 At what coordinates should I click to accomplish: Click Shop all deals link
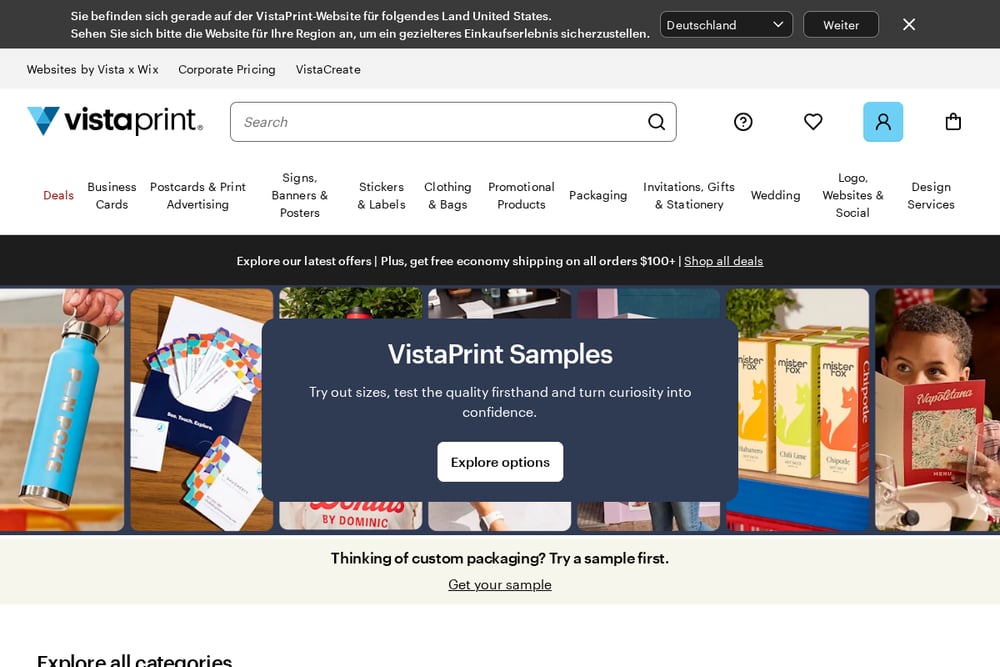pyautogui.click(x=723, y=261)
